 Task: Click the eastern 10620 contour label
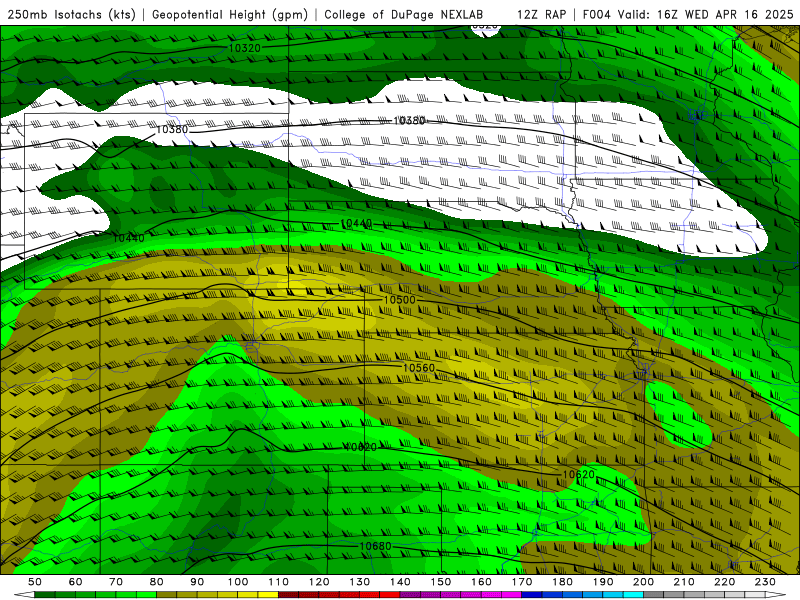(x=579, y=474)
